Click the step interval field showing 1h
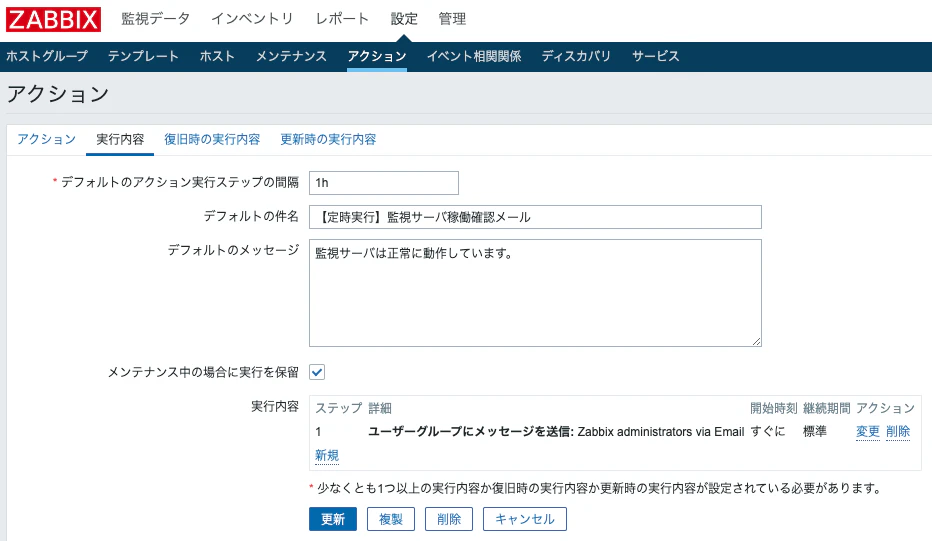 point(384,183)
